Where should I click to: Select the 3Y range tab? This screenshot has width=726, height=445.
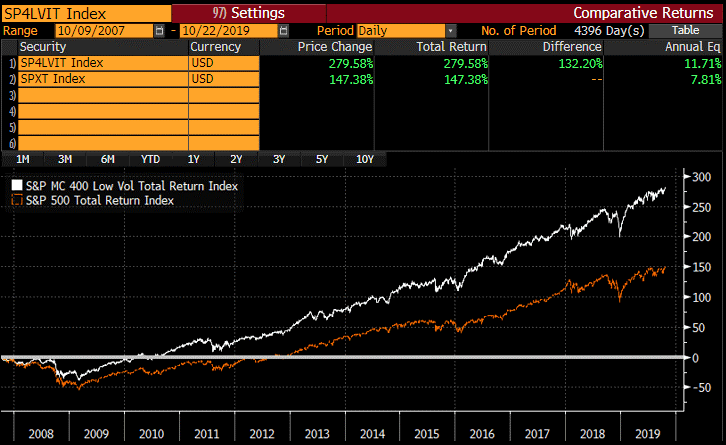tap(279, 159)
